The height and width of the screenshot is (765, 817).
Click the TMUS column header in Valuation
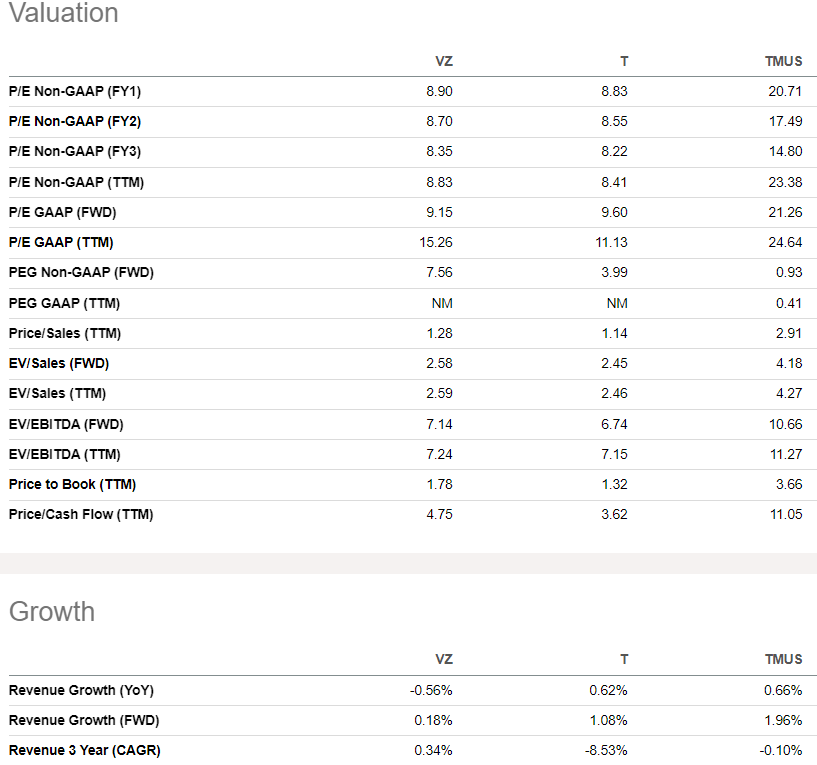point(783,61)
